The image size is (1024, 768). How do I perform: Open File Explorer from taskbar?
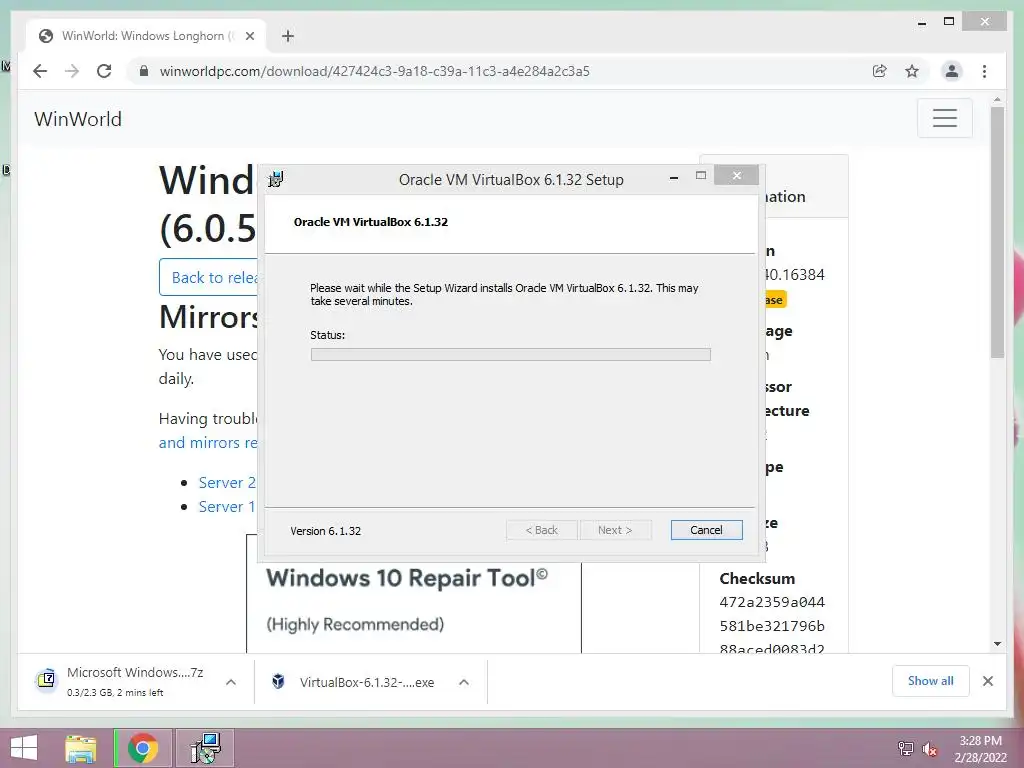click(81, 748)
